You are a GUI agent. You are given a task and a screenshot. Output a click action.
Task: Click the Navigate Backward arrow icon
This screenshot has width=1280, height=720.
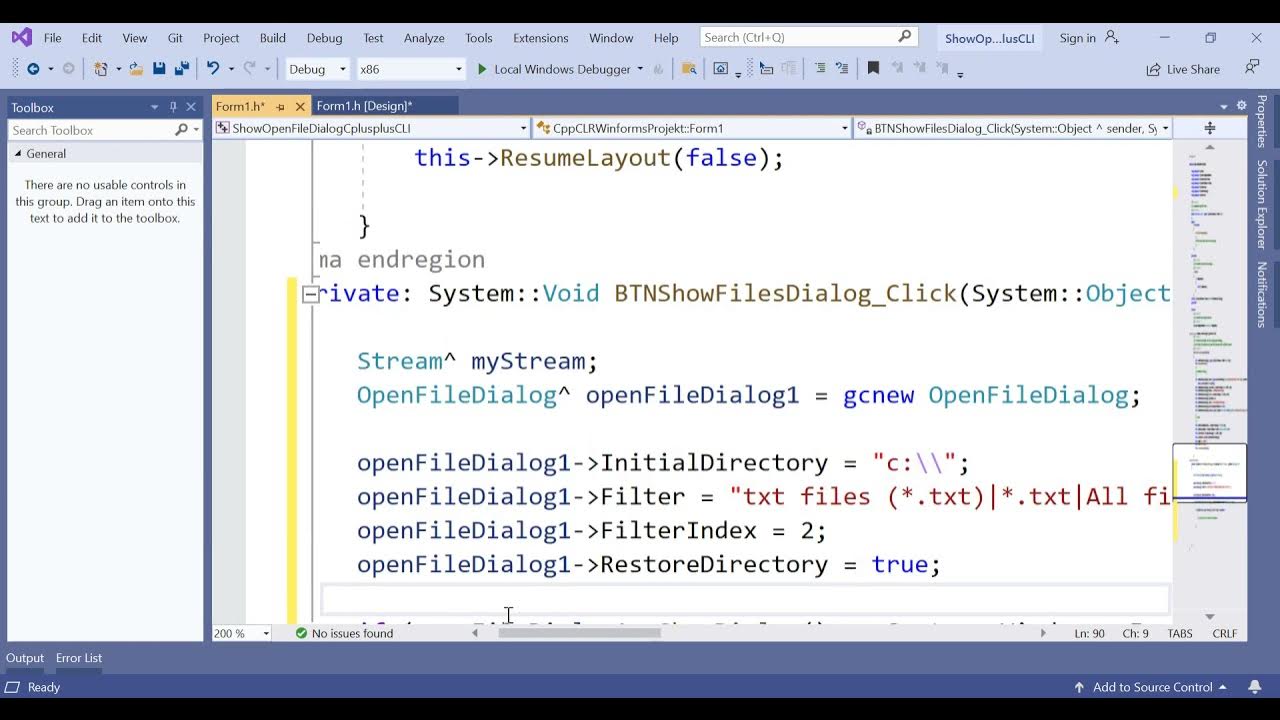(x=33, y=69)
